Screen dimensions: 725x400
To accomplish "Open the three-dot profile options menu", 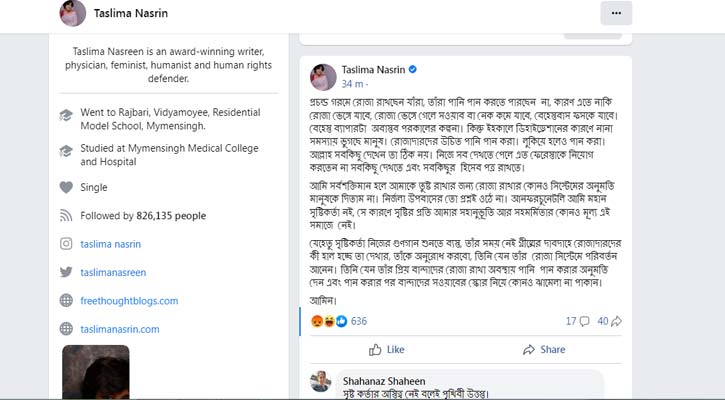I will [x=616, y=13].
